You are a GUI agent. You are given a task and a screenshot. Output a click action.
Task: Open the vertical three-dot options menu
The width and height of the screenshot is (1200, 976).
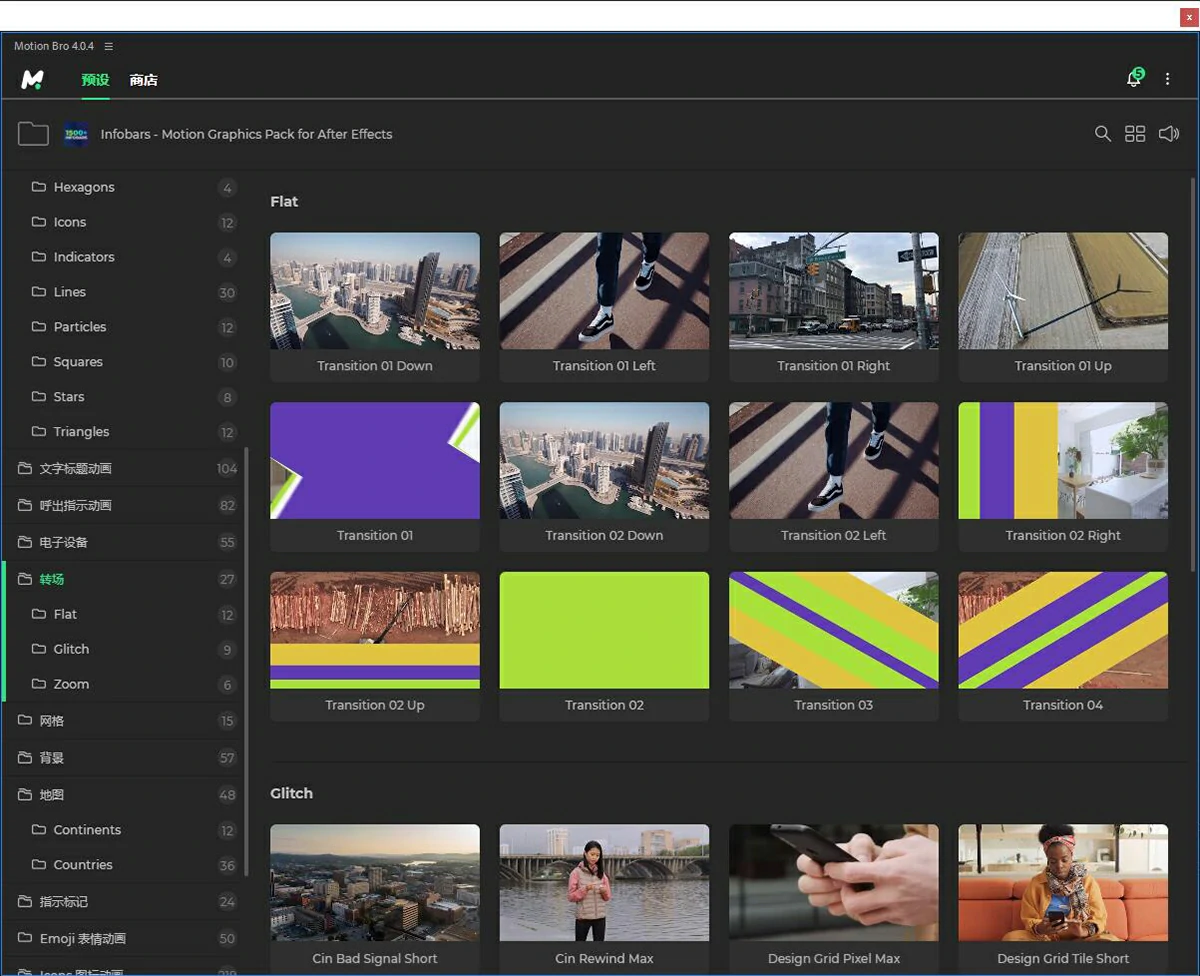coord(1167,79)
